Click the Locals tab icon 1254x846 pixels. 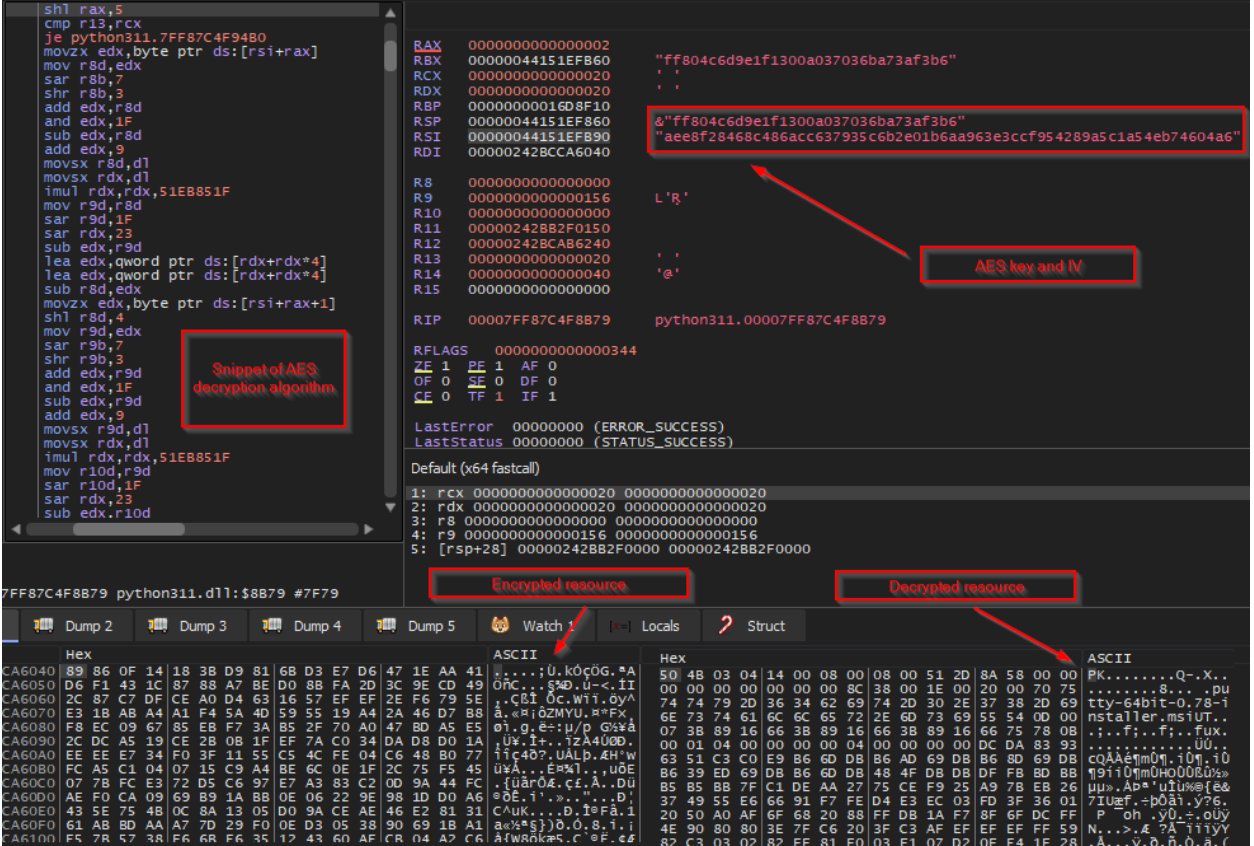[x=619, y=627]
